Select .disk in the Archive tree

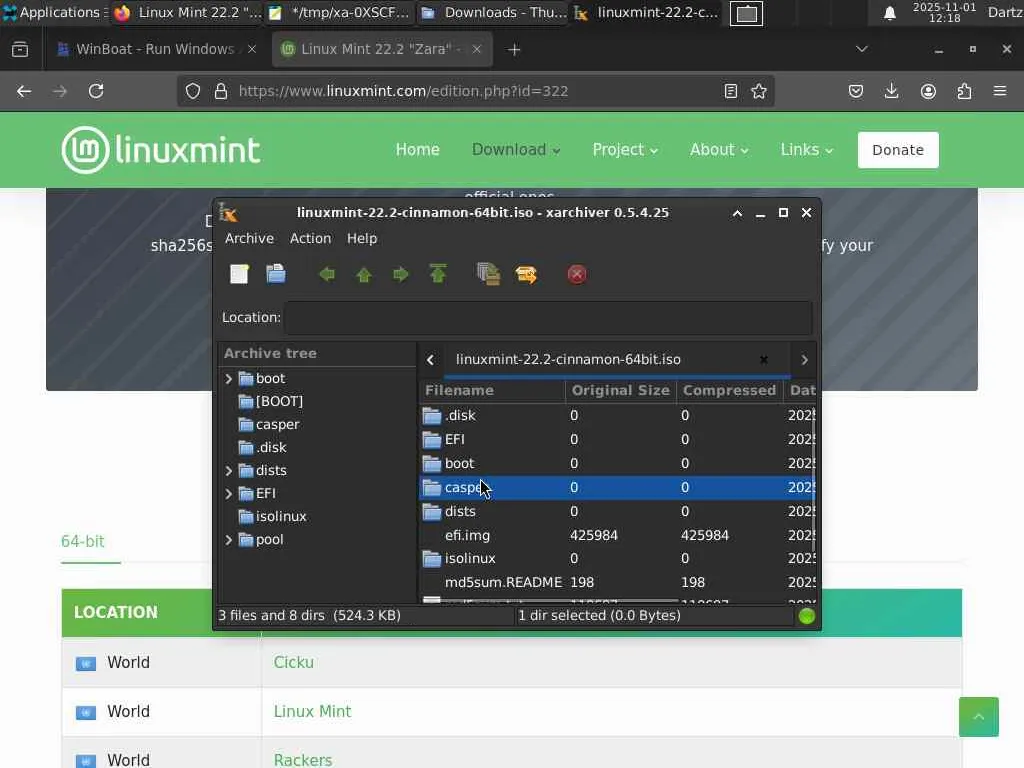[x=270, y=447]
